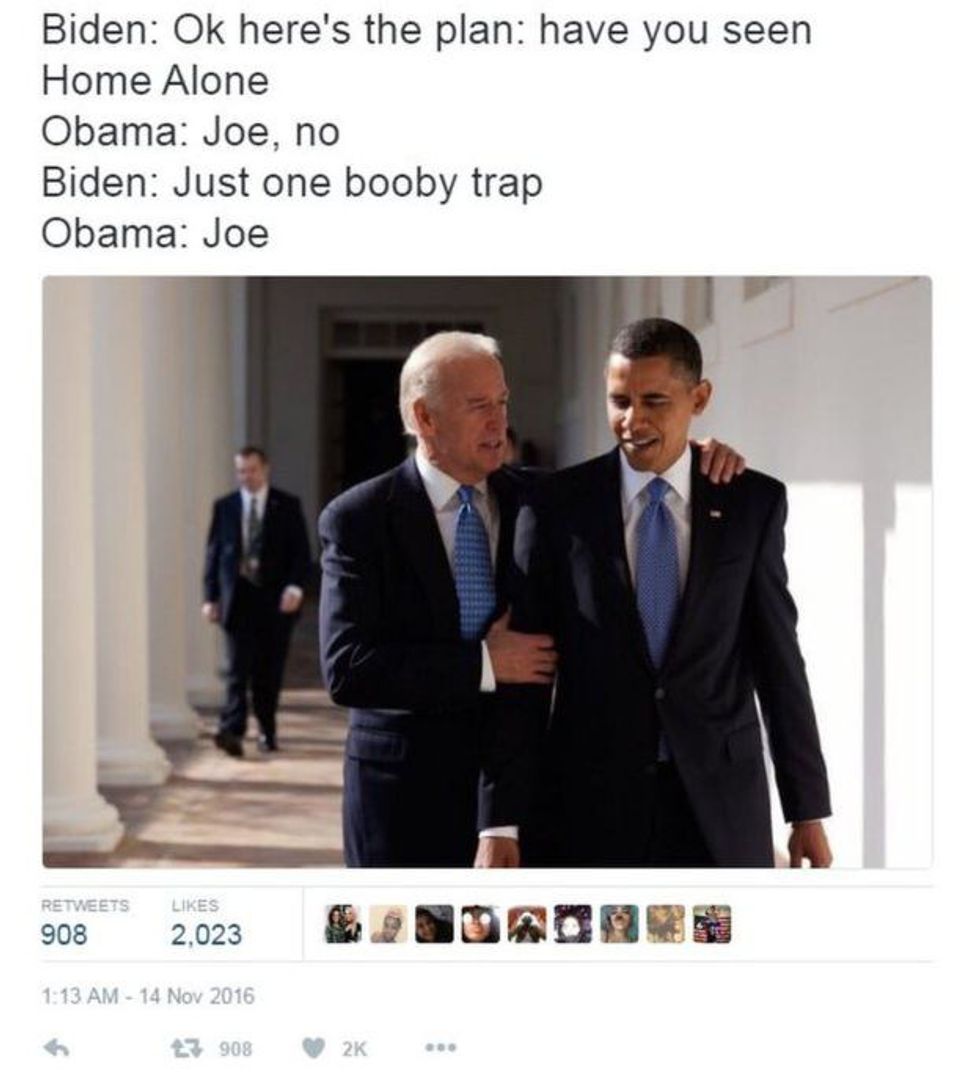The height and width of the screenshot is (1079, 980).
Task: Open fifth liker avatar with hands covering face
Action: (x=528, y=923)
